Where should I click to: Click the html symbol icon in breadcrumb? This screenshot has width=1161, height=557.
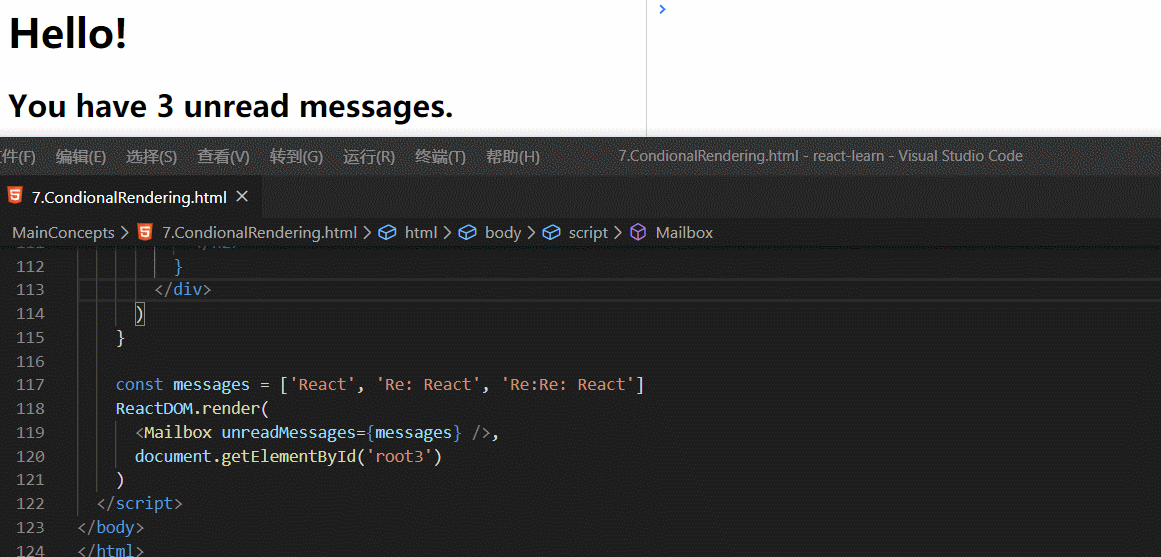387,233
